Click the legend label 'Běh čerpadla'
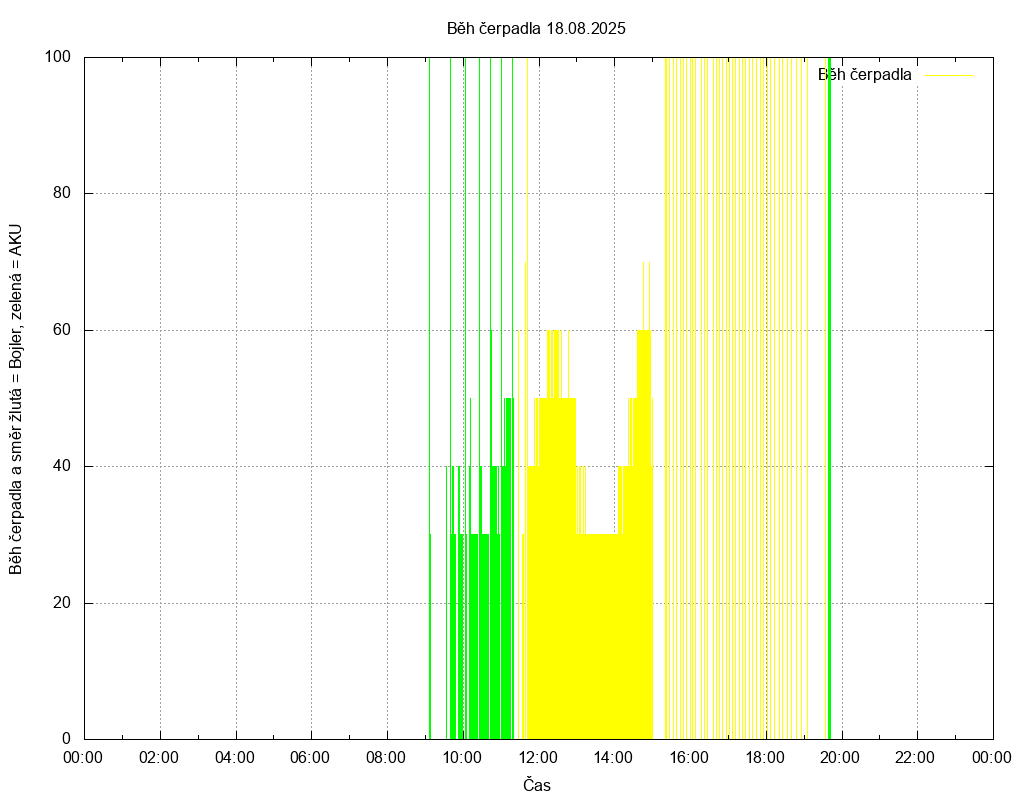The height and width of the screenshot is (800, 1024). pyautogui.click(x=865, y=75)
